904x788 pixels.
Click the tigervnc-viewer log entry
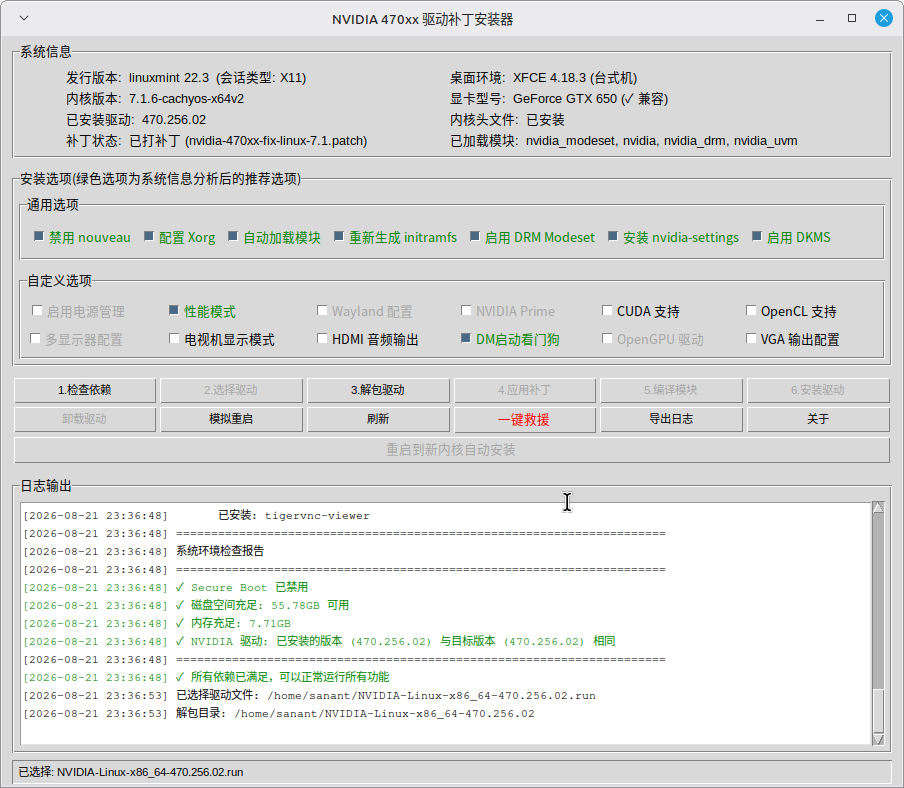294,515
